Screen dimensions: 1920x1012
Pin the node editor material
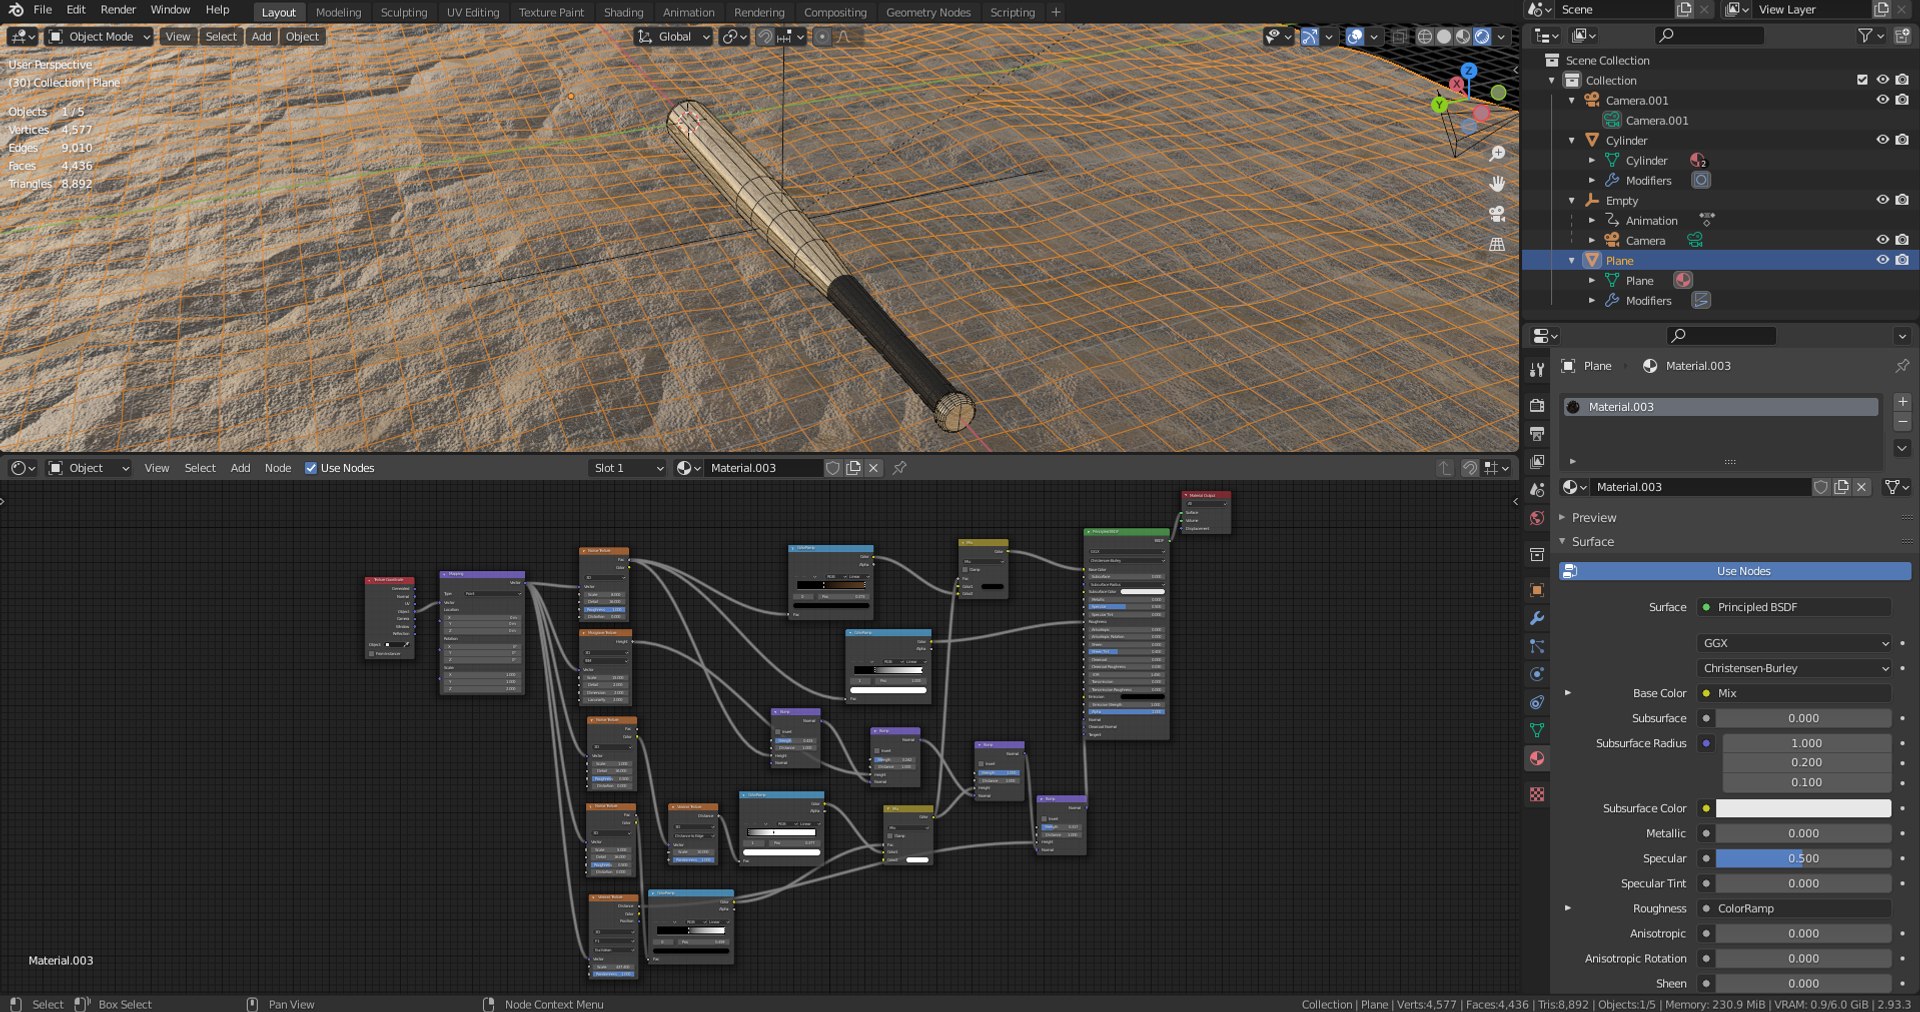click(x=899, y=468)
